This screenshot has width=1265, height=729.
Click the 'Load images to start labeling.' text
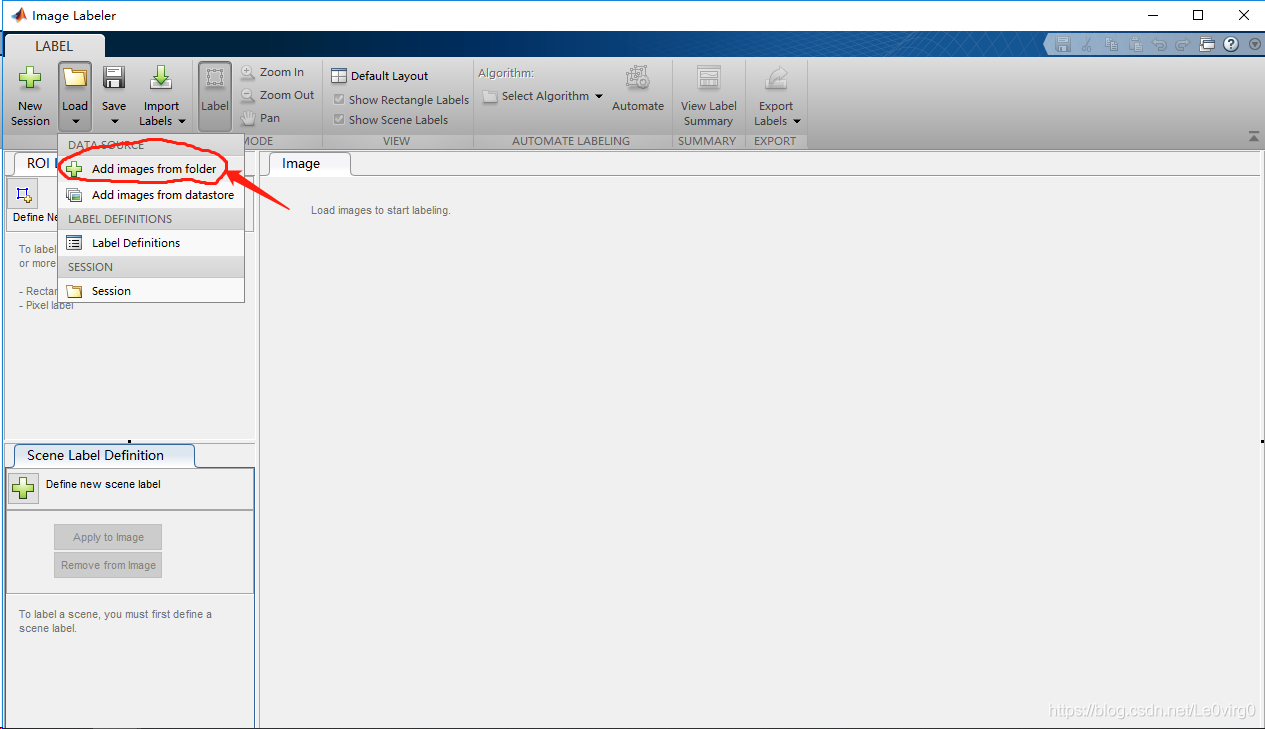[381, 211]
